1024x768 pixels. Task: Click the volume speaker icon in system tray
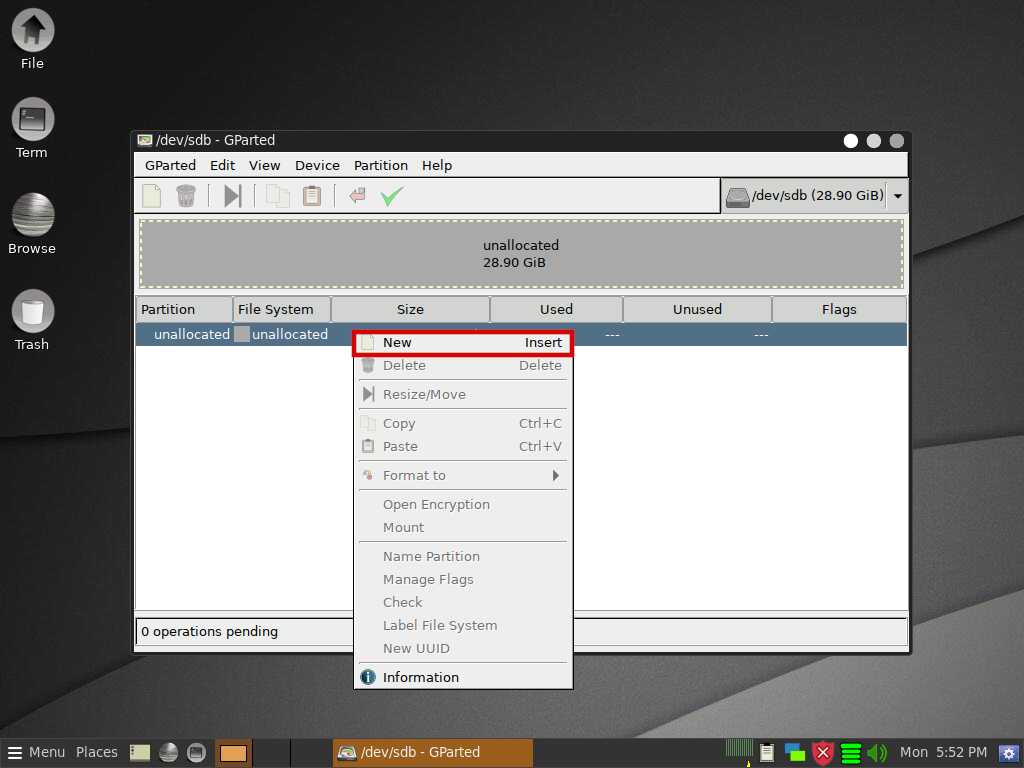877,752
